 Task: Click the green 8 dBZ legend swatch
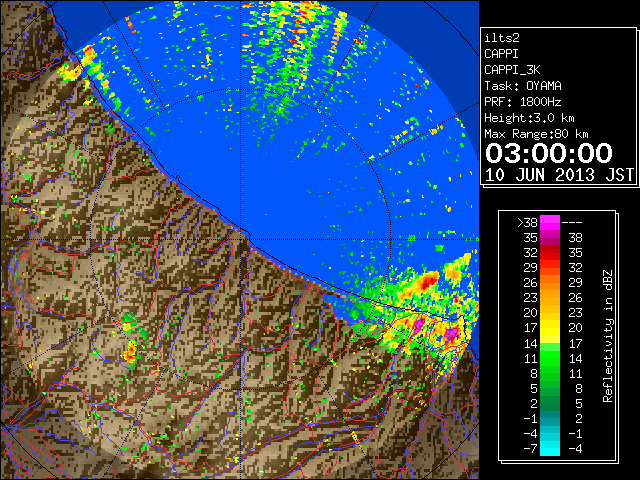click(x=550, y=373)
